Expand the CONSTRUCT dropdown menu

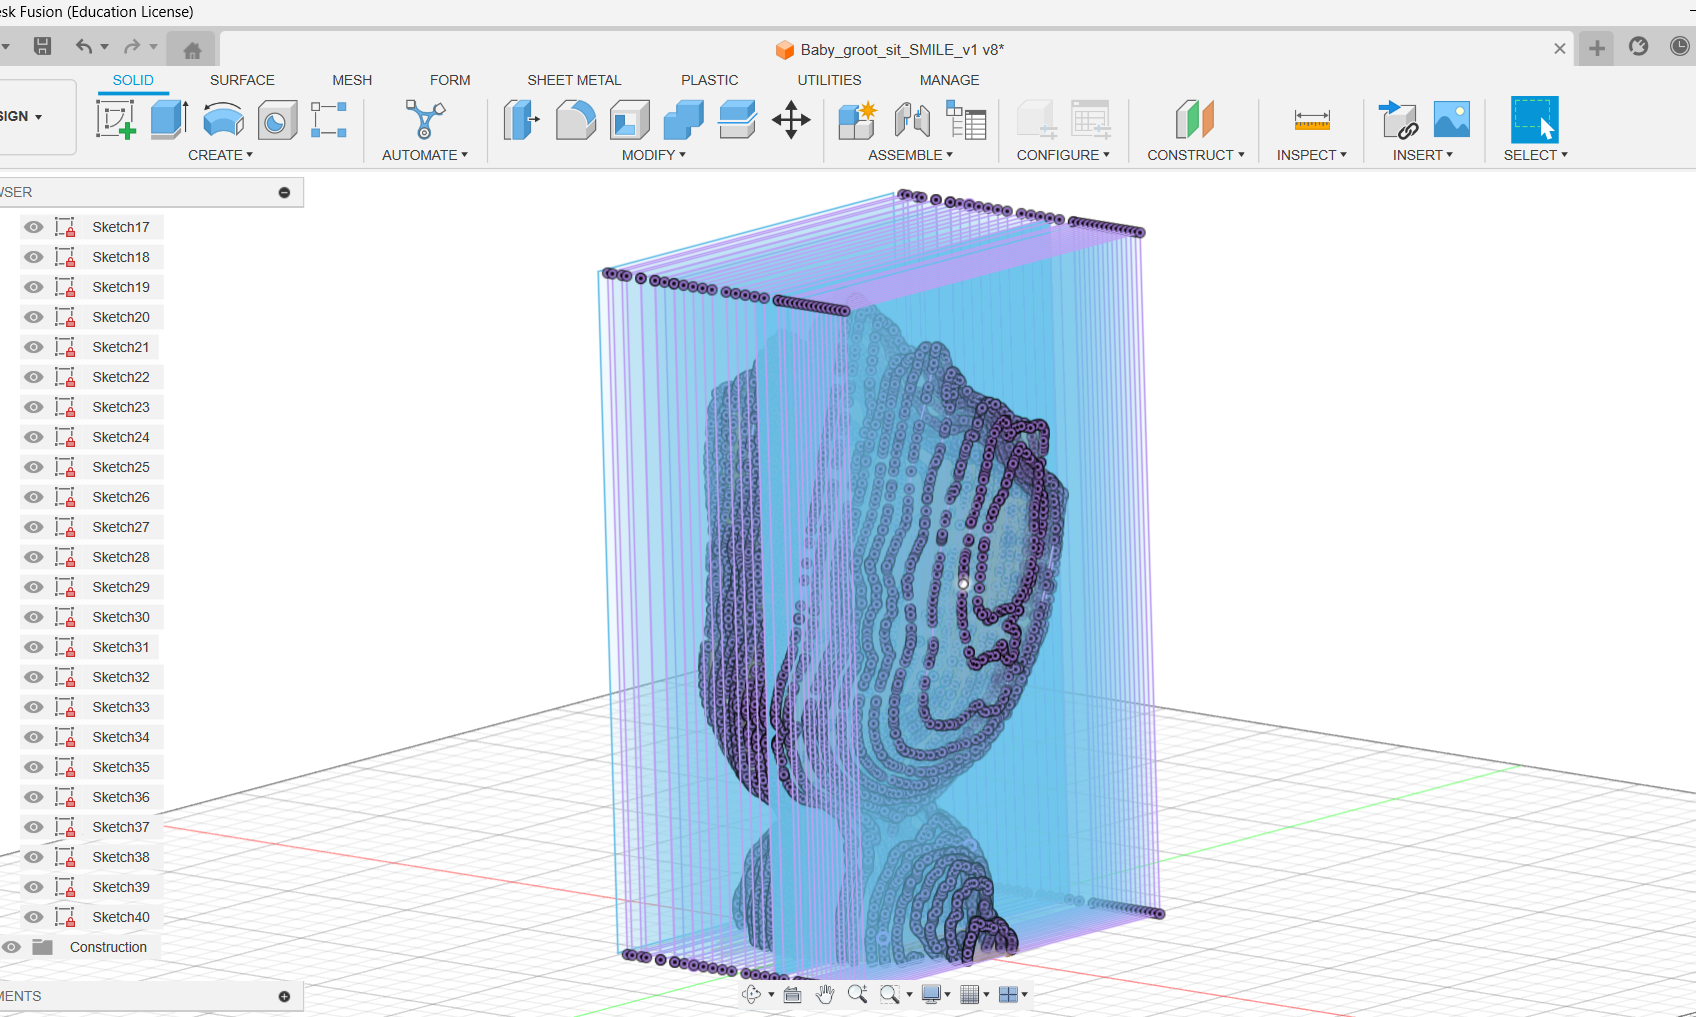coord(1196,155)
